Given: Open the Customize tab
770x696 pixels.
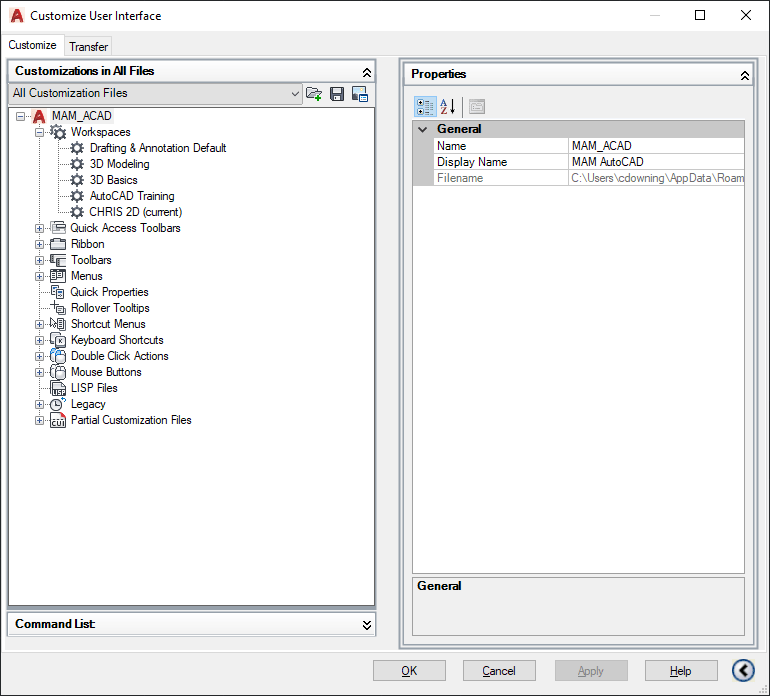Looking at the screenshot, I should tap(32, 45).
